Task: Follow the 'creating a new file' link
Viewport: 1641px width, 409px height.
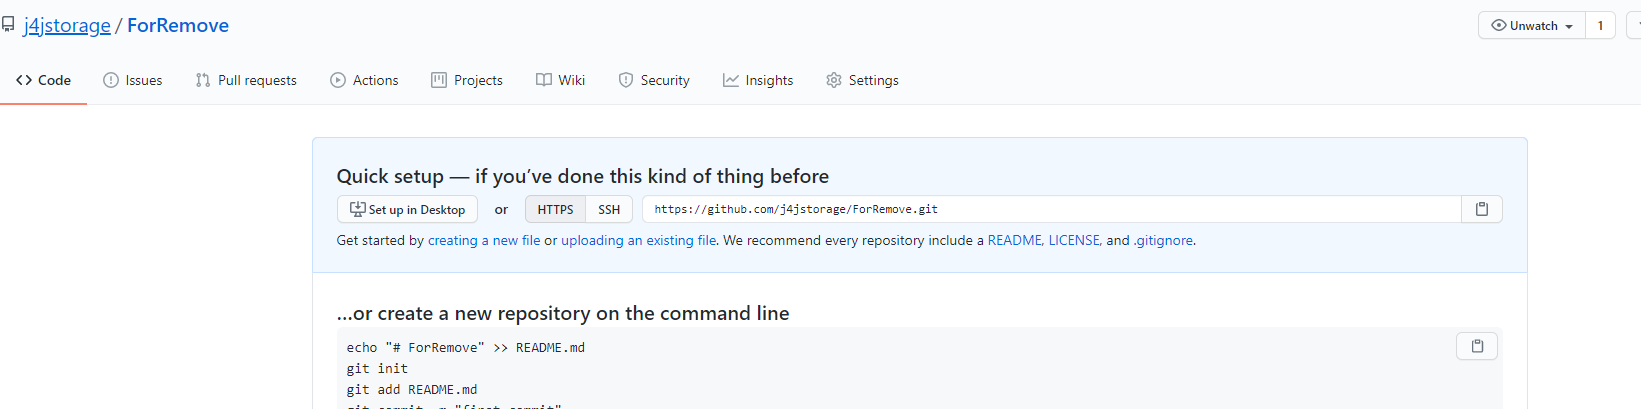Action: [484, 240]
